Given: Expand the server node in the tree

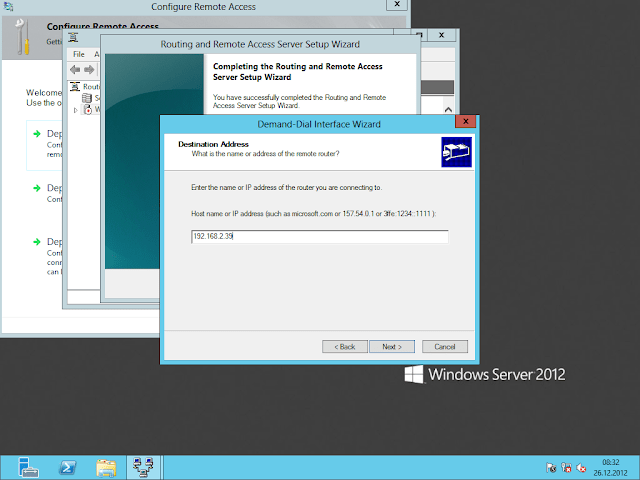Looking at the screenshot, I should [x=76, y=109].
